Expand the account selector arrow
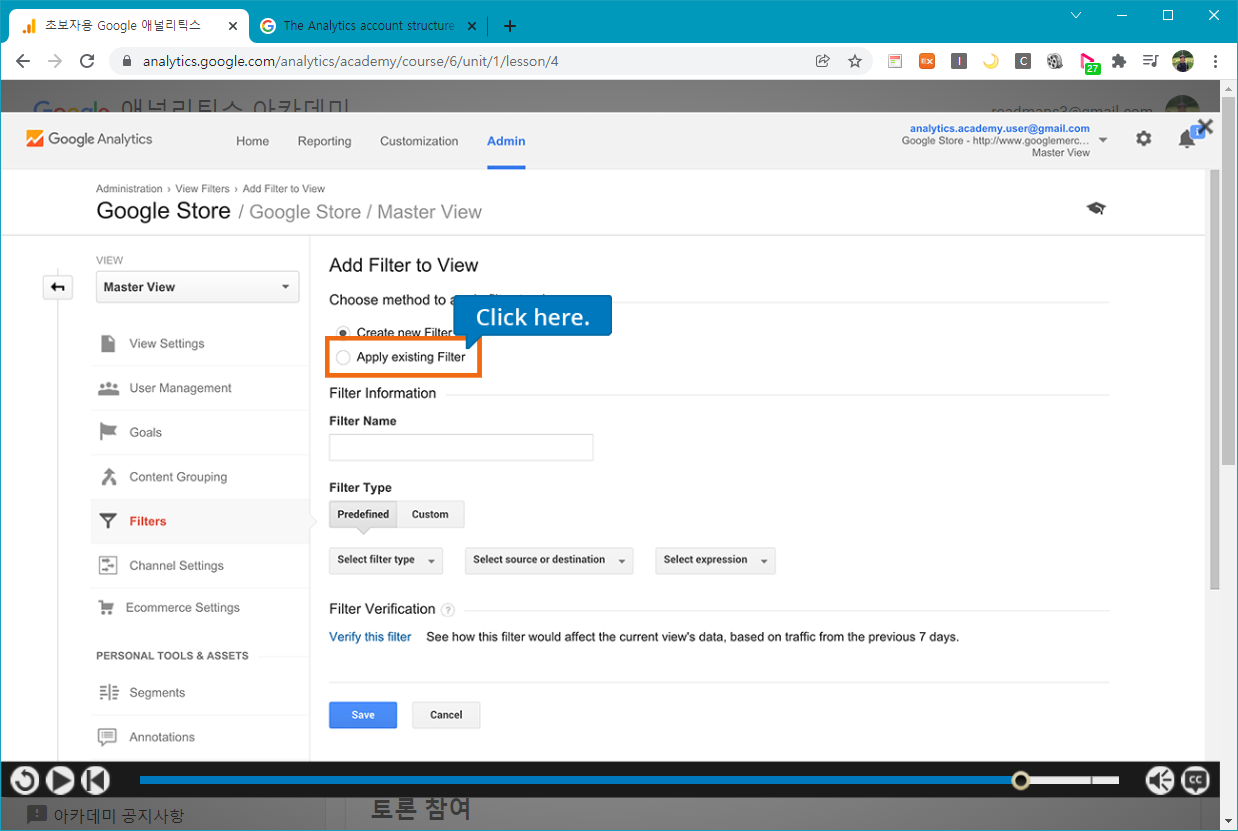Image resolution: width=1238 pixels, height=831 pixels. point(1103,140)
